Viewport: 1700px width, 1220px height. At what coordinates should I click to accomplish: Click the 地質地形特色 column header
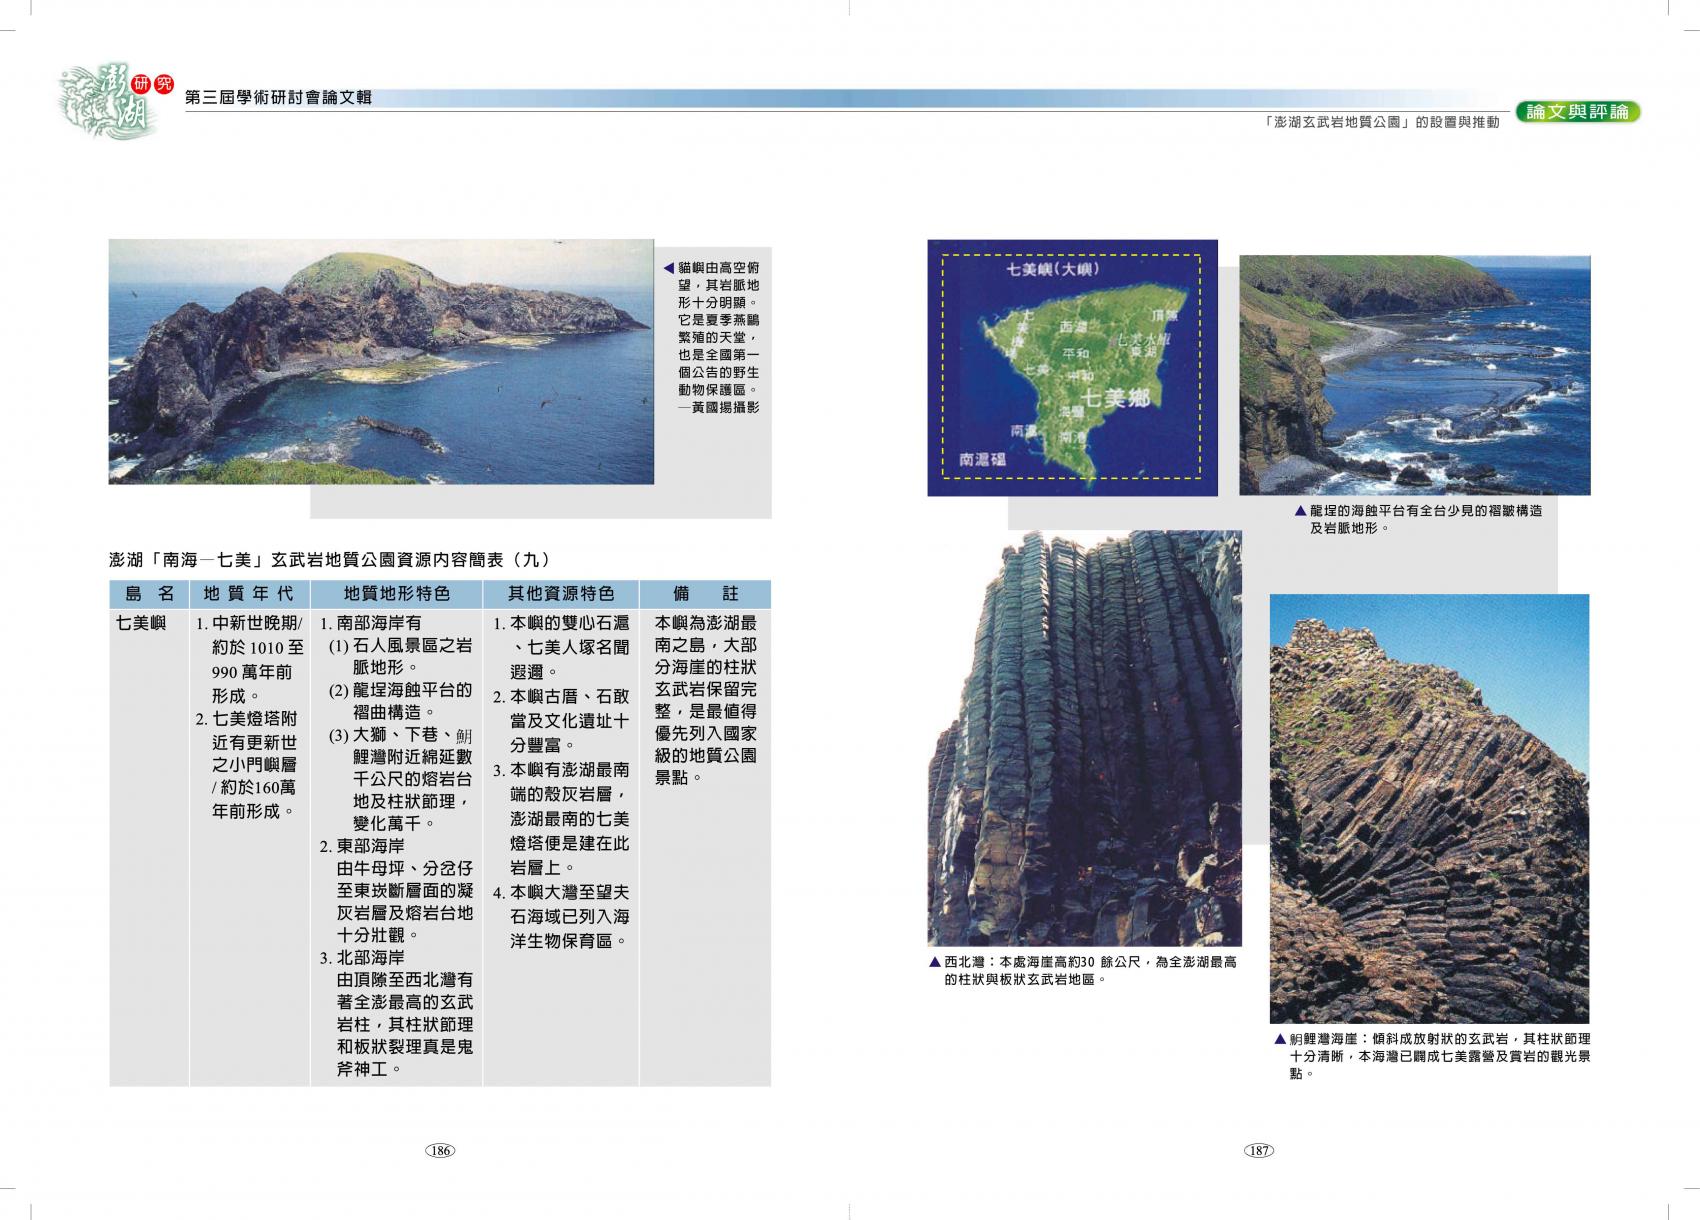point(396,594)
